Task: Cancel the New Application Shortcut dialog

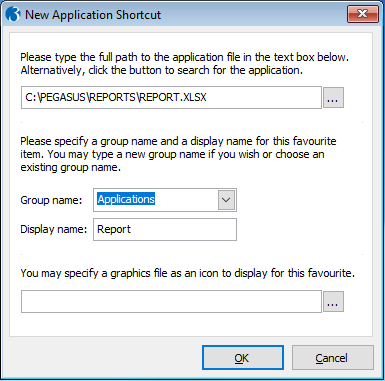Action: [332, 358]
